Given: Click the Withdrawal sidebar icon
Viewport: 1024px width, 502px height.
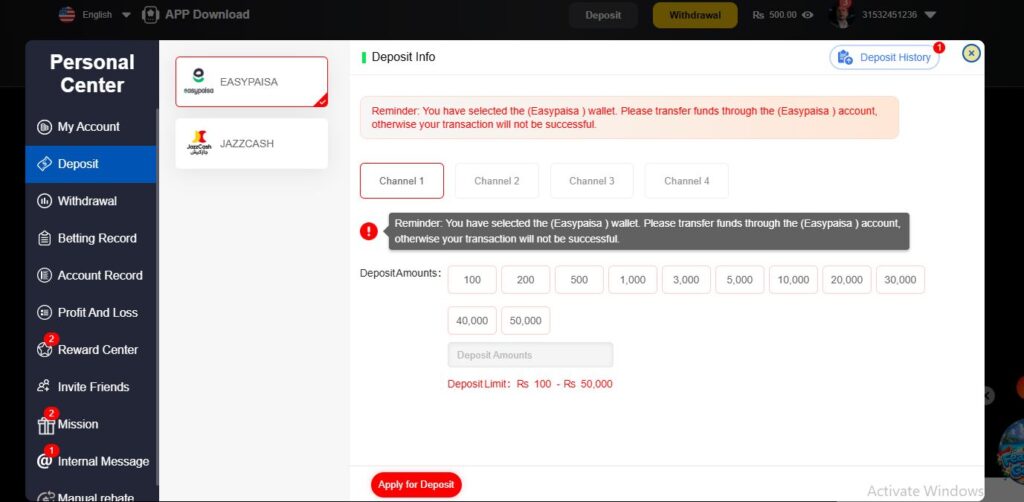Looking at the screenshot, I should pos(44,201).
